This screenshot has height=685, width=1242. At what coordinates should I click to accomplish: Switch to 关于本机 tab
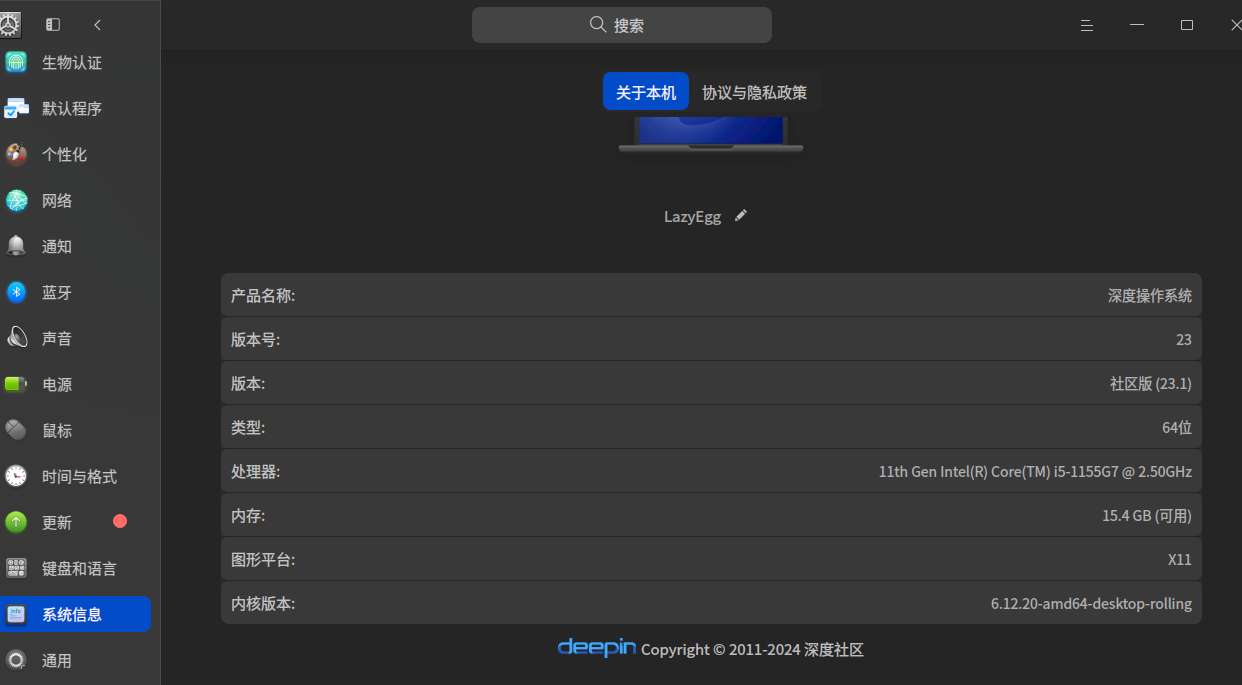point(646,92)
